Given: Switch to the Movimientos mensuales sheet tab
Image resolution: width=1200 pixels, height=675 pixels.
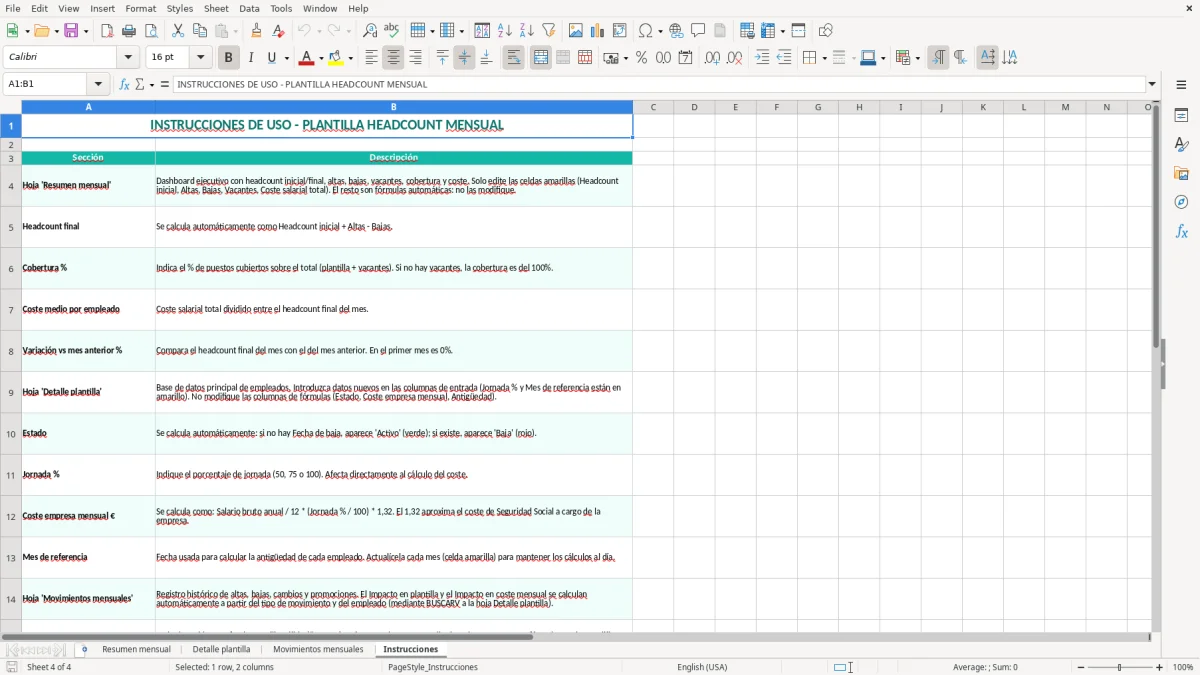Looking at the screenshot, I should pos(318,649).
